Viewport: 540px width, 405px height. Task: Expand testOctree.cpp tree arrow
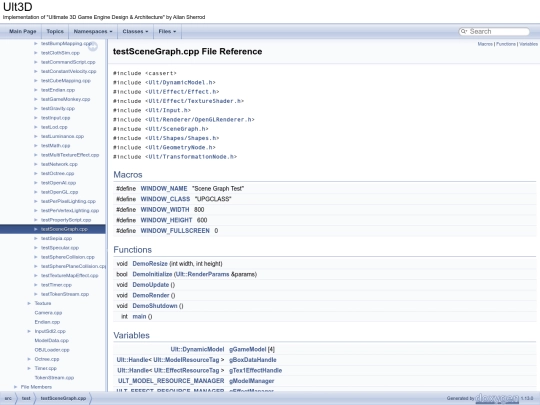[x=35, y=174]
